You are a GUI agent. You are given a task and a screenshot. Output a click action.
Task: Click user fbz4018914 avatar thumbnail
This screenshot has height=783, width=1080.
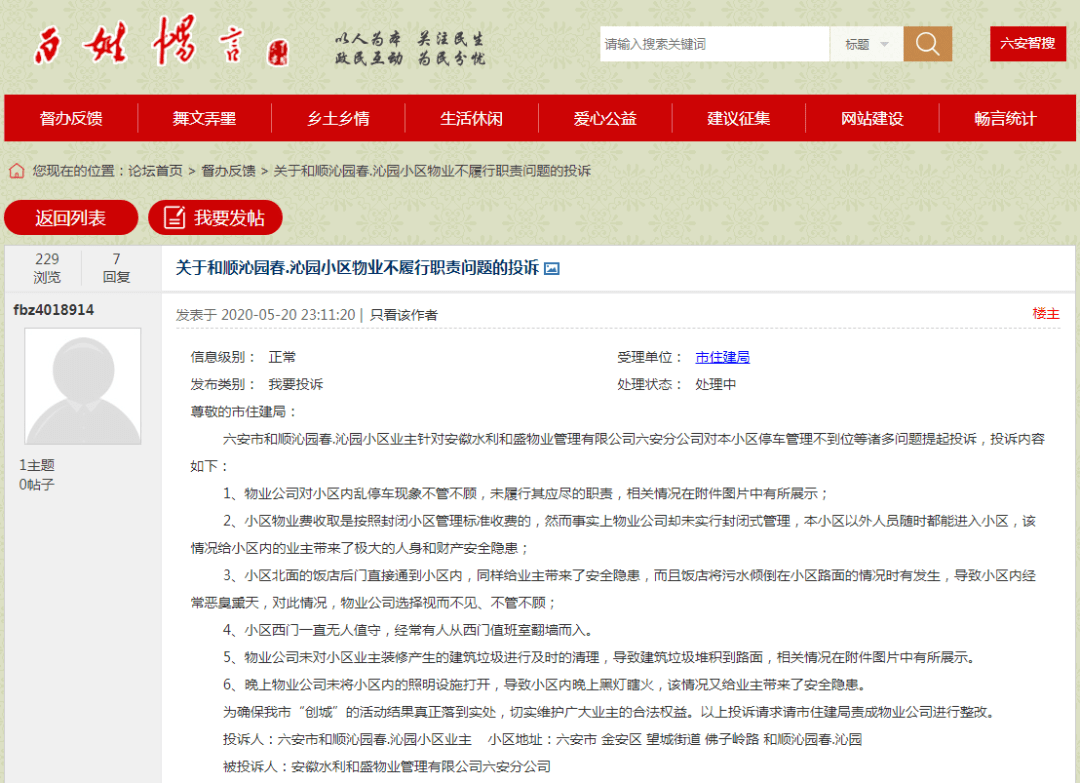[x=83, y=386]
